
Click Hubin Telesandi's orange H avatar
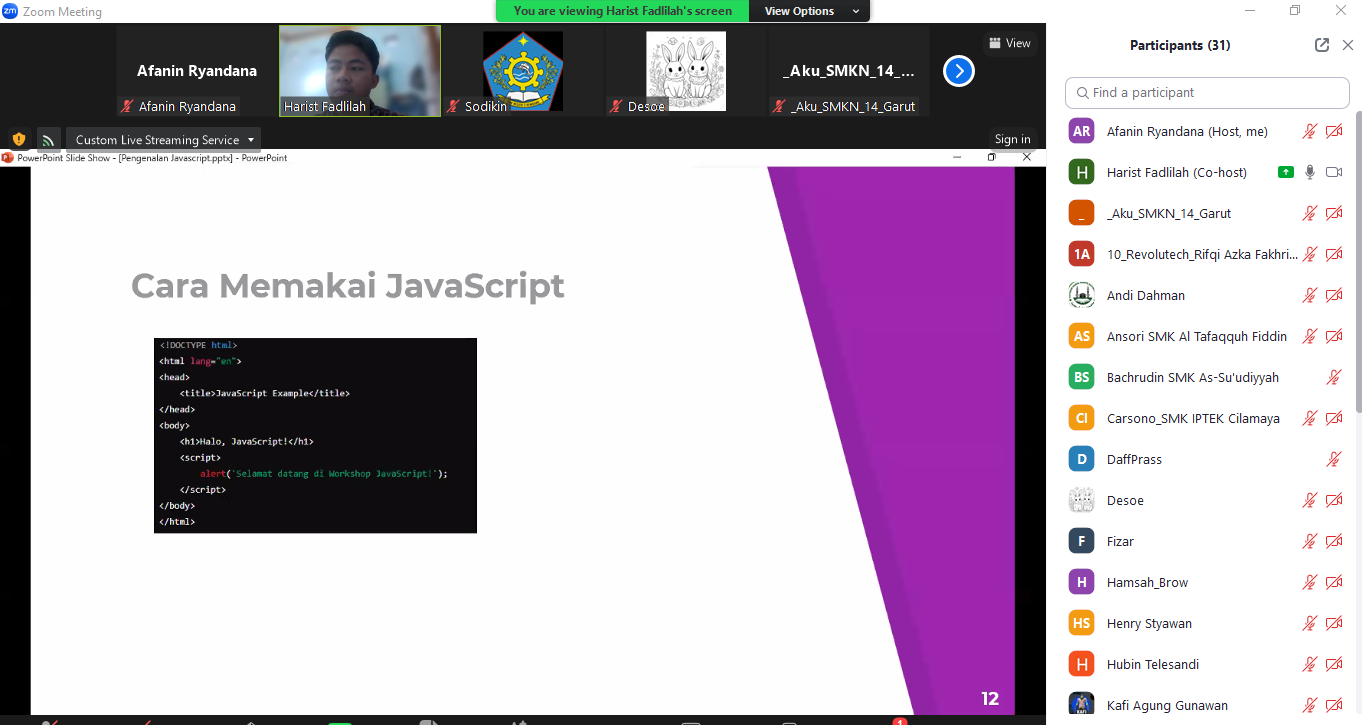click(1081, 664)
